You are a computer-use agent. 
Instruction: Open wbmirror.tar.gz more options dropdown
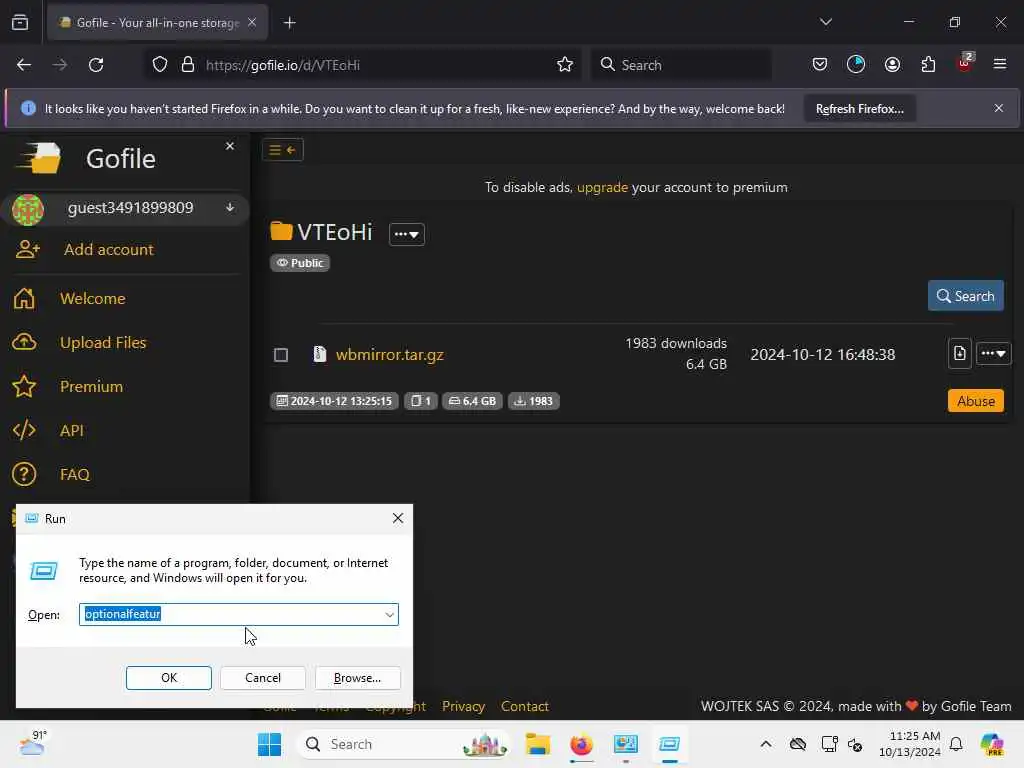coord(993,354)
